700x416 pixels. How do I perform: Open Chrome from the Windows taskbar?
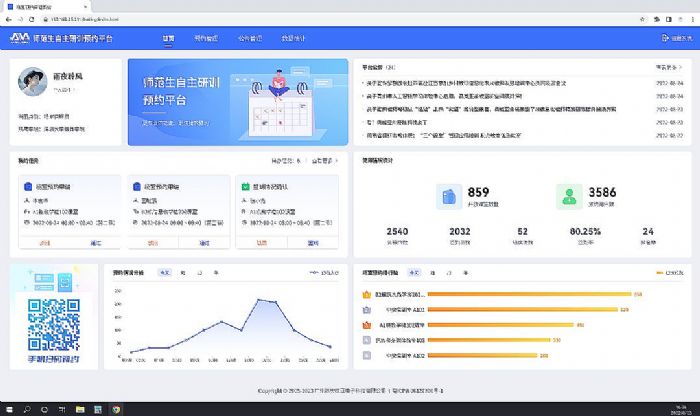(116, 408)
